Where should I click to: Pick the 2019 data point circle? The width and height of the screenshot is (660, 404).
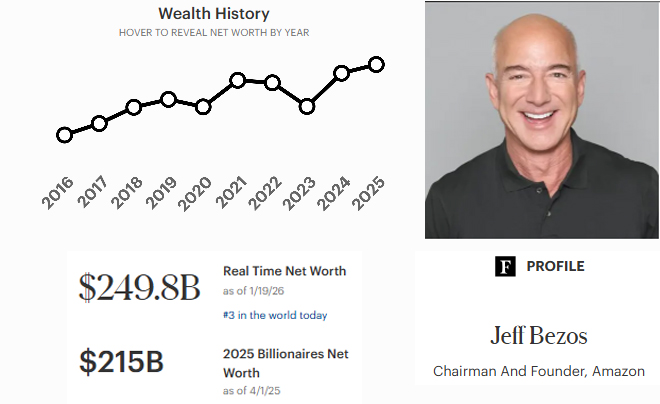click(169, 99)
